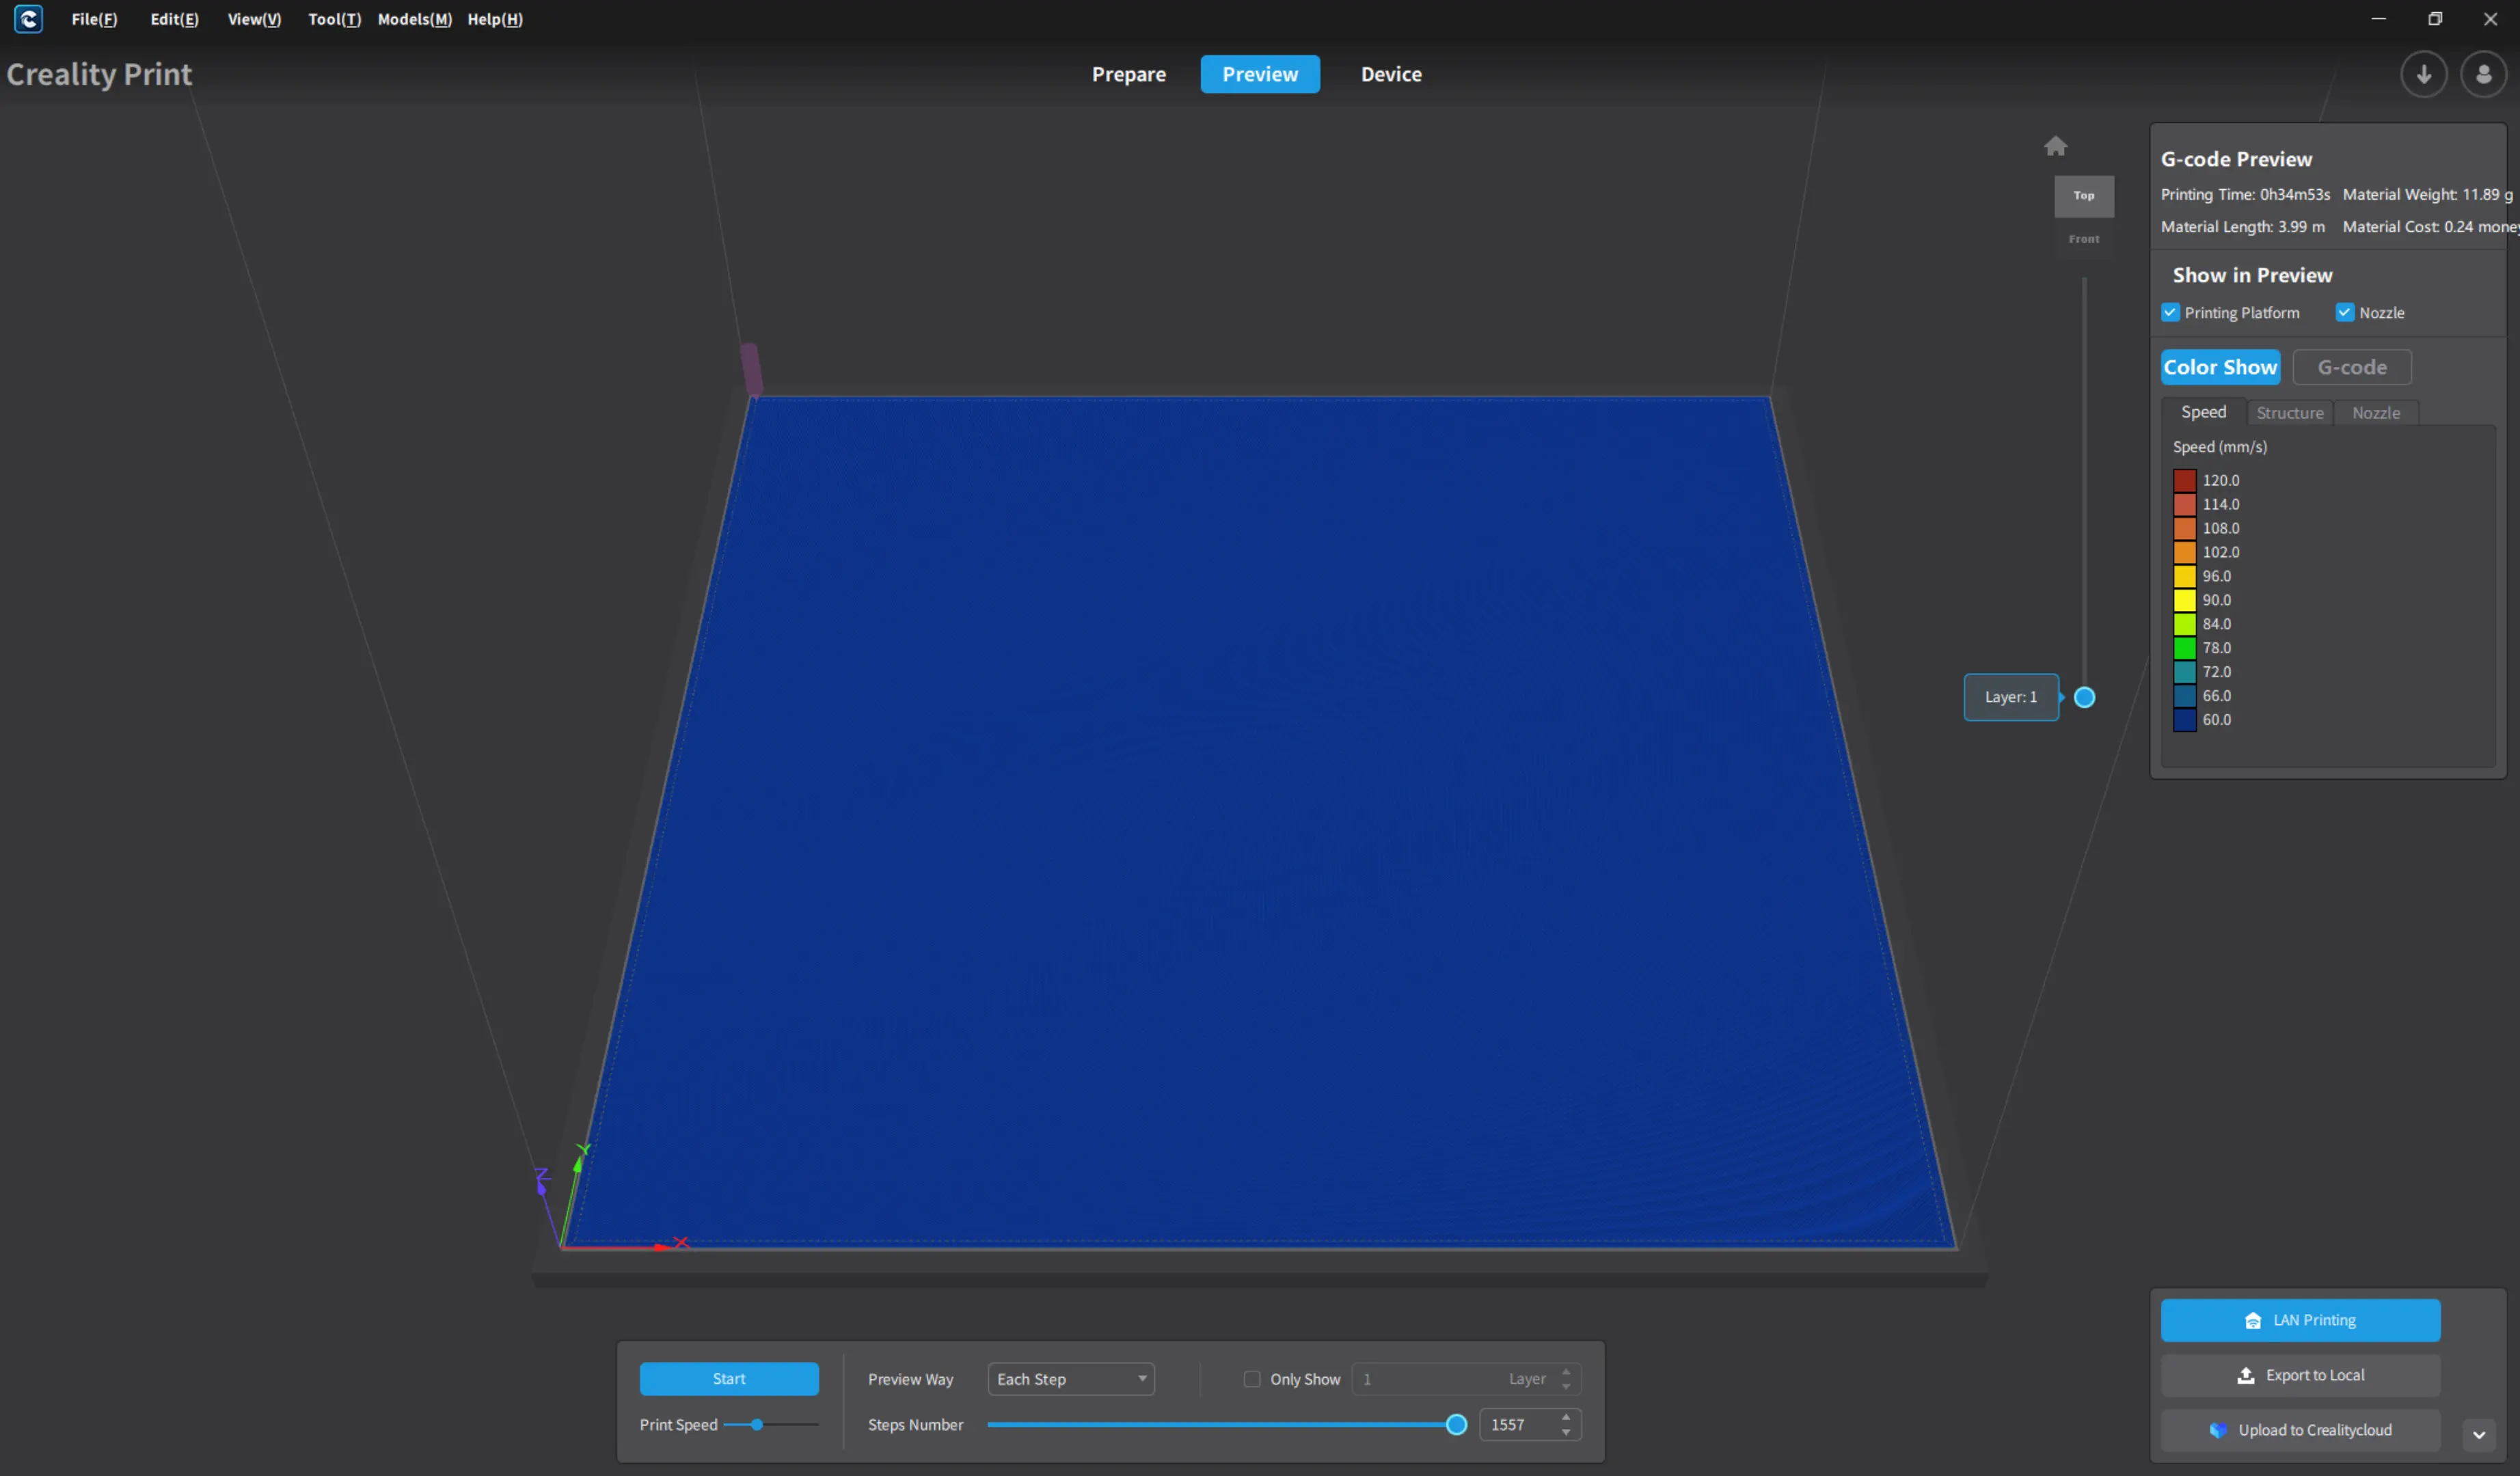Click the Creality Print app logo icon
Screen dimensions: 2520x1476
28,19
